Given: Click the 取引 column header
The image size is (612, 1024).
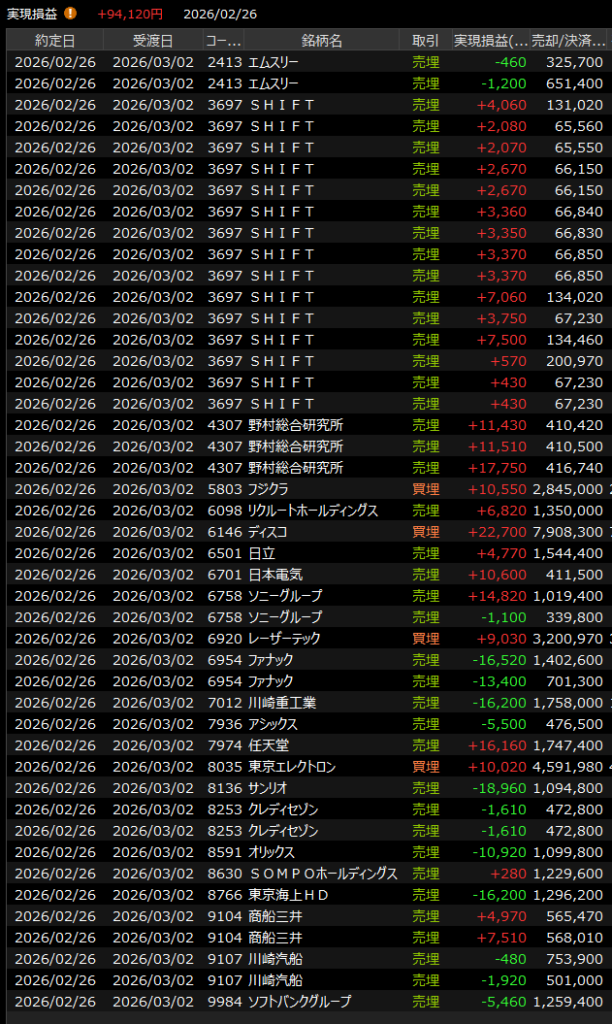Looking at the screenshot, I should 425,40.
